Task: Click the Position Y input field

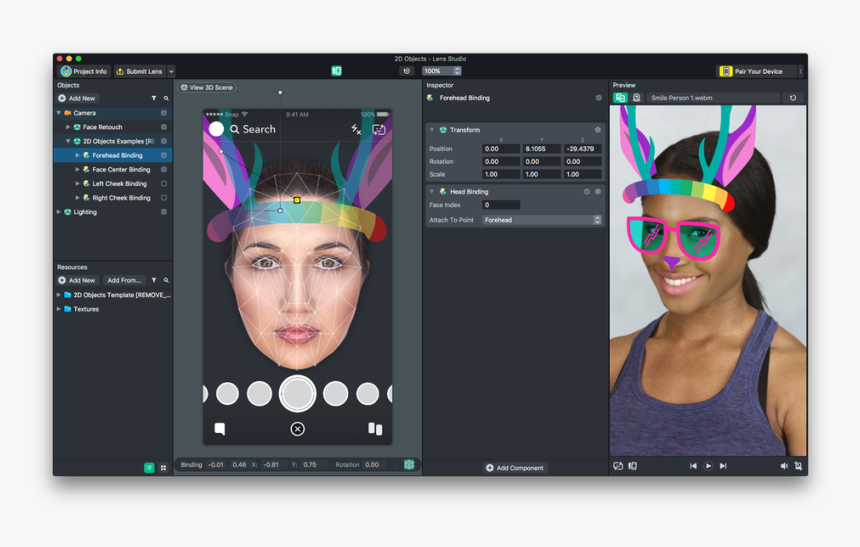Action: coord(541,149)
